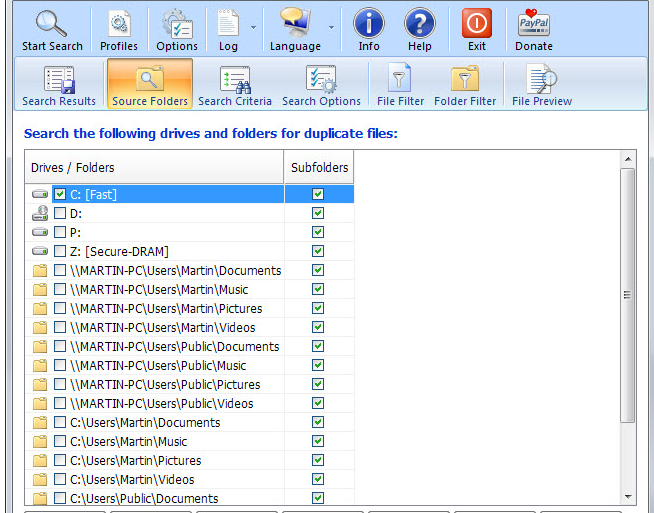Screen dimensions: 654x513
Task: Select the C:\Users\Public\Documents row text
Action: pos(144,498)
